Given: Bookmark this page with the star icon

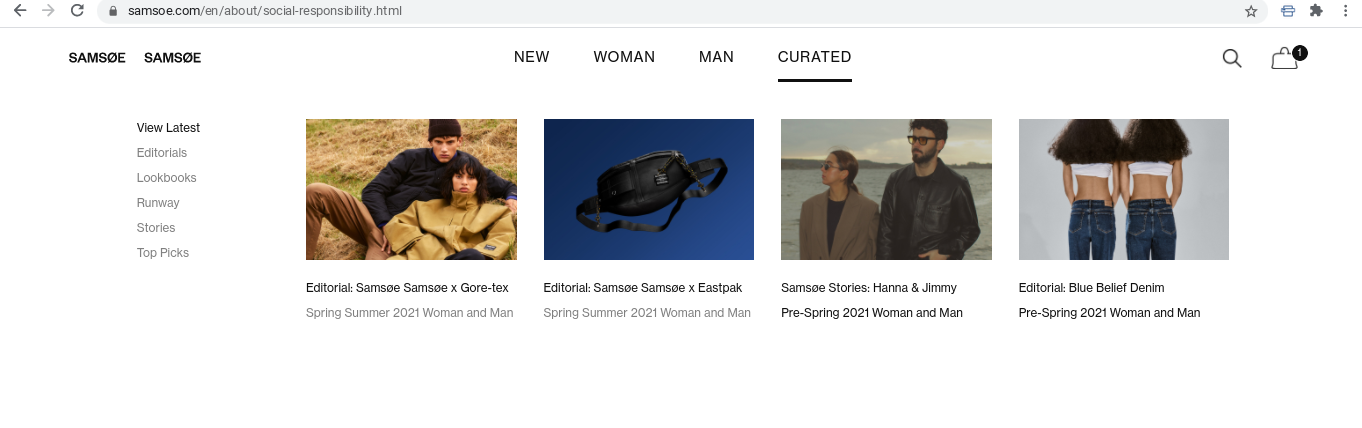Looking at the screenshot, I should 1251,11.
